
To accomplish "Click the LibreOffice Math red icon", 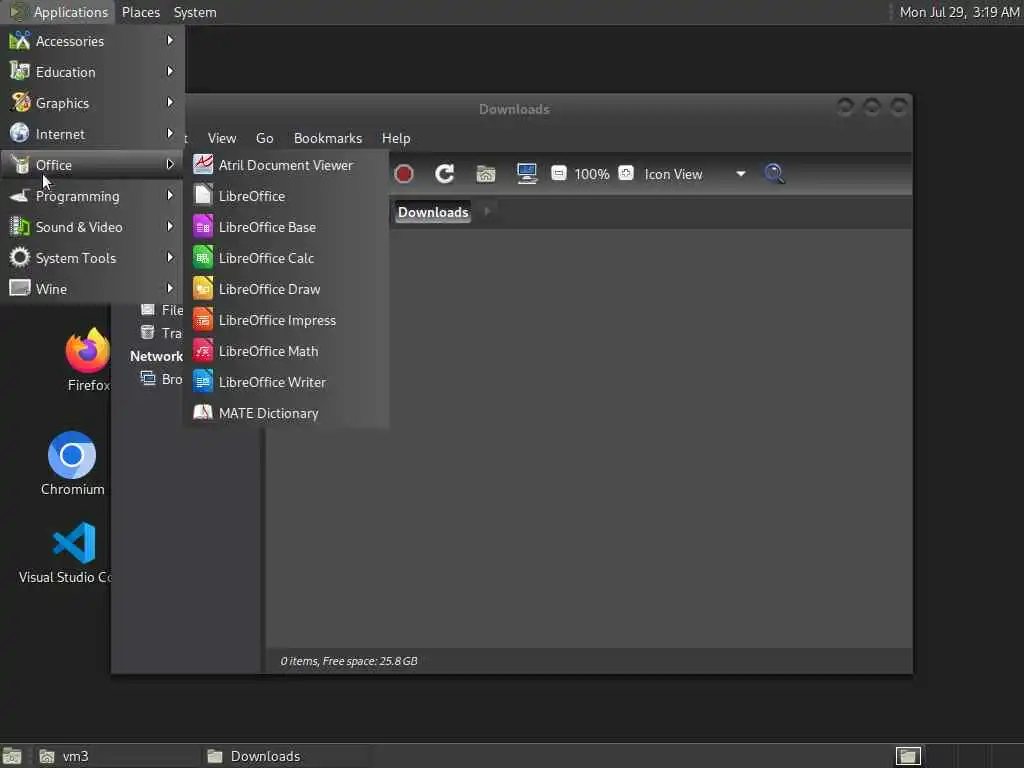I will click(x=203, y=351).
